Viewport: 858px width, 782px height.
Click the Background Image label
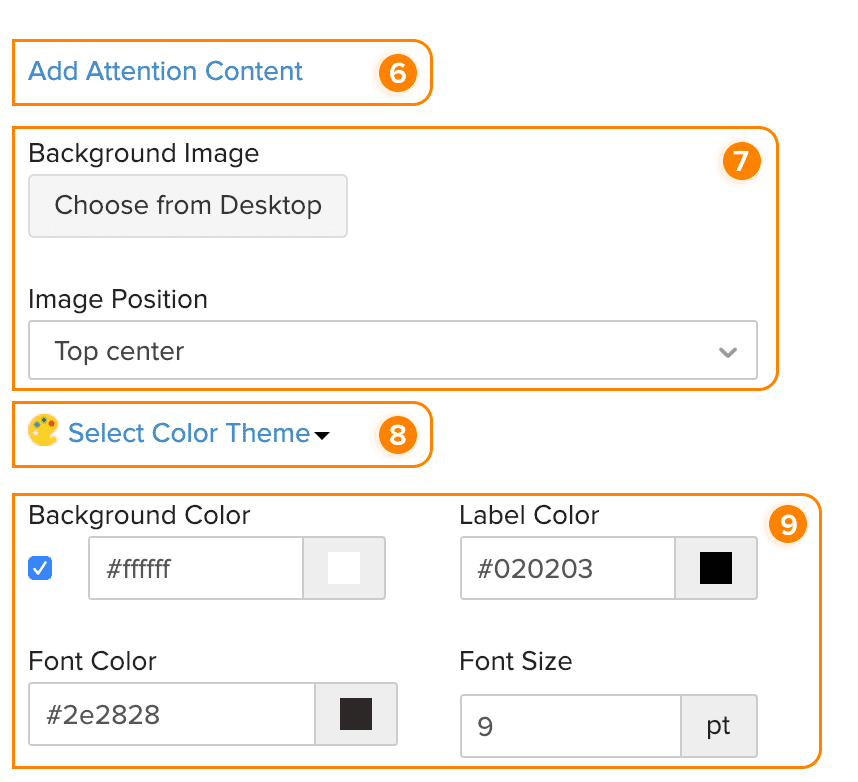coord(144,153)
